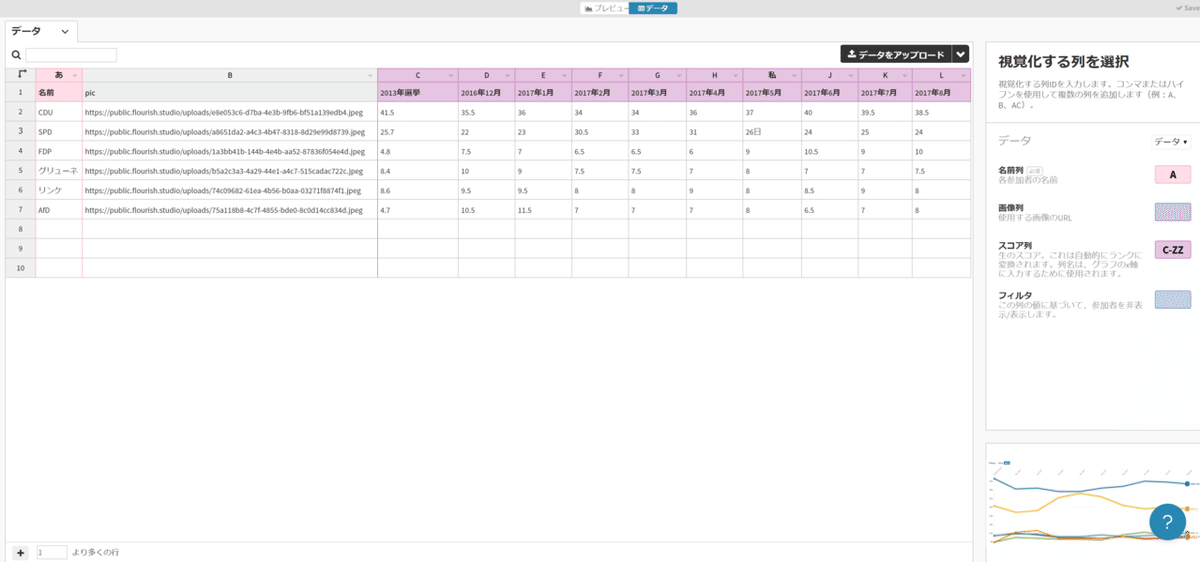
Task: Edit the 名前列 binding field A
Action: click(1173, 174)
